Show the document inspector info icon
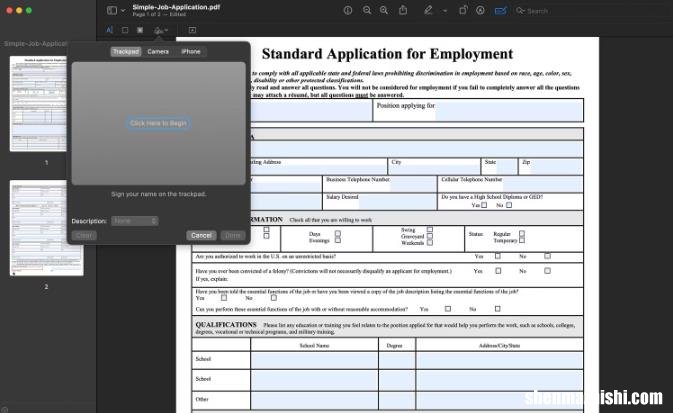673x413 pixels. (348, 10)
